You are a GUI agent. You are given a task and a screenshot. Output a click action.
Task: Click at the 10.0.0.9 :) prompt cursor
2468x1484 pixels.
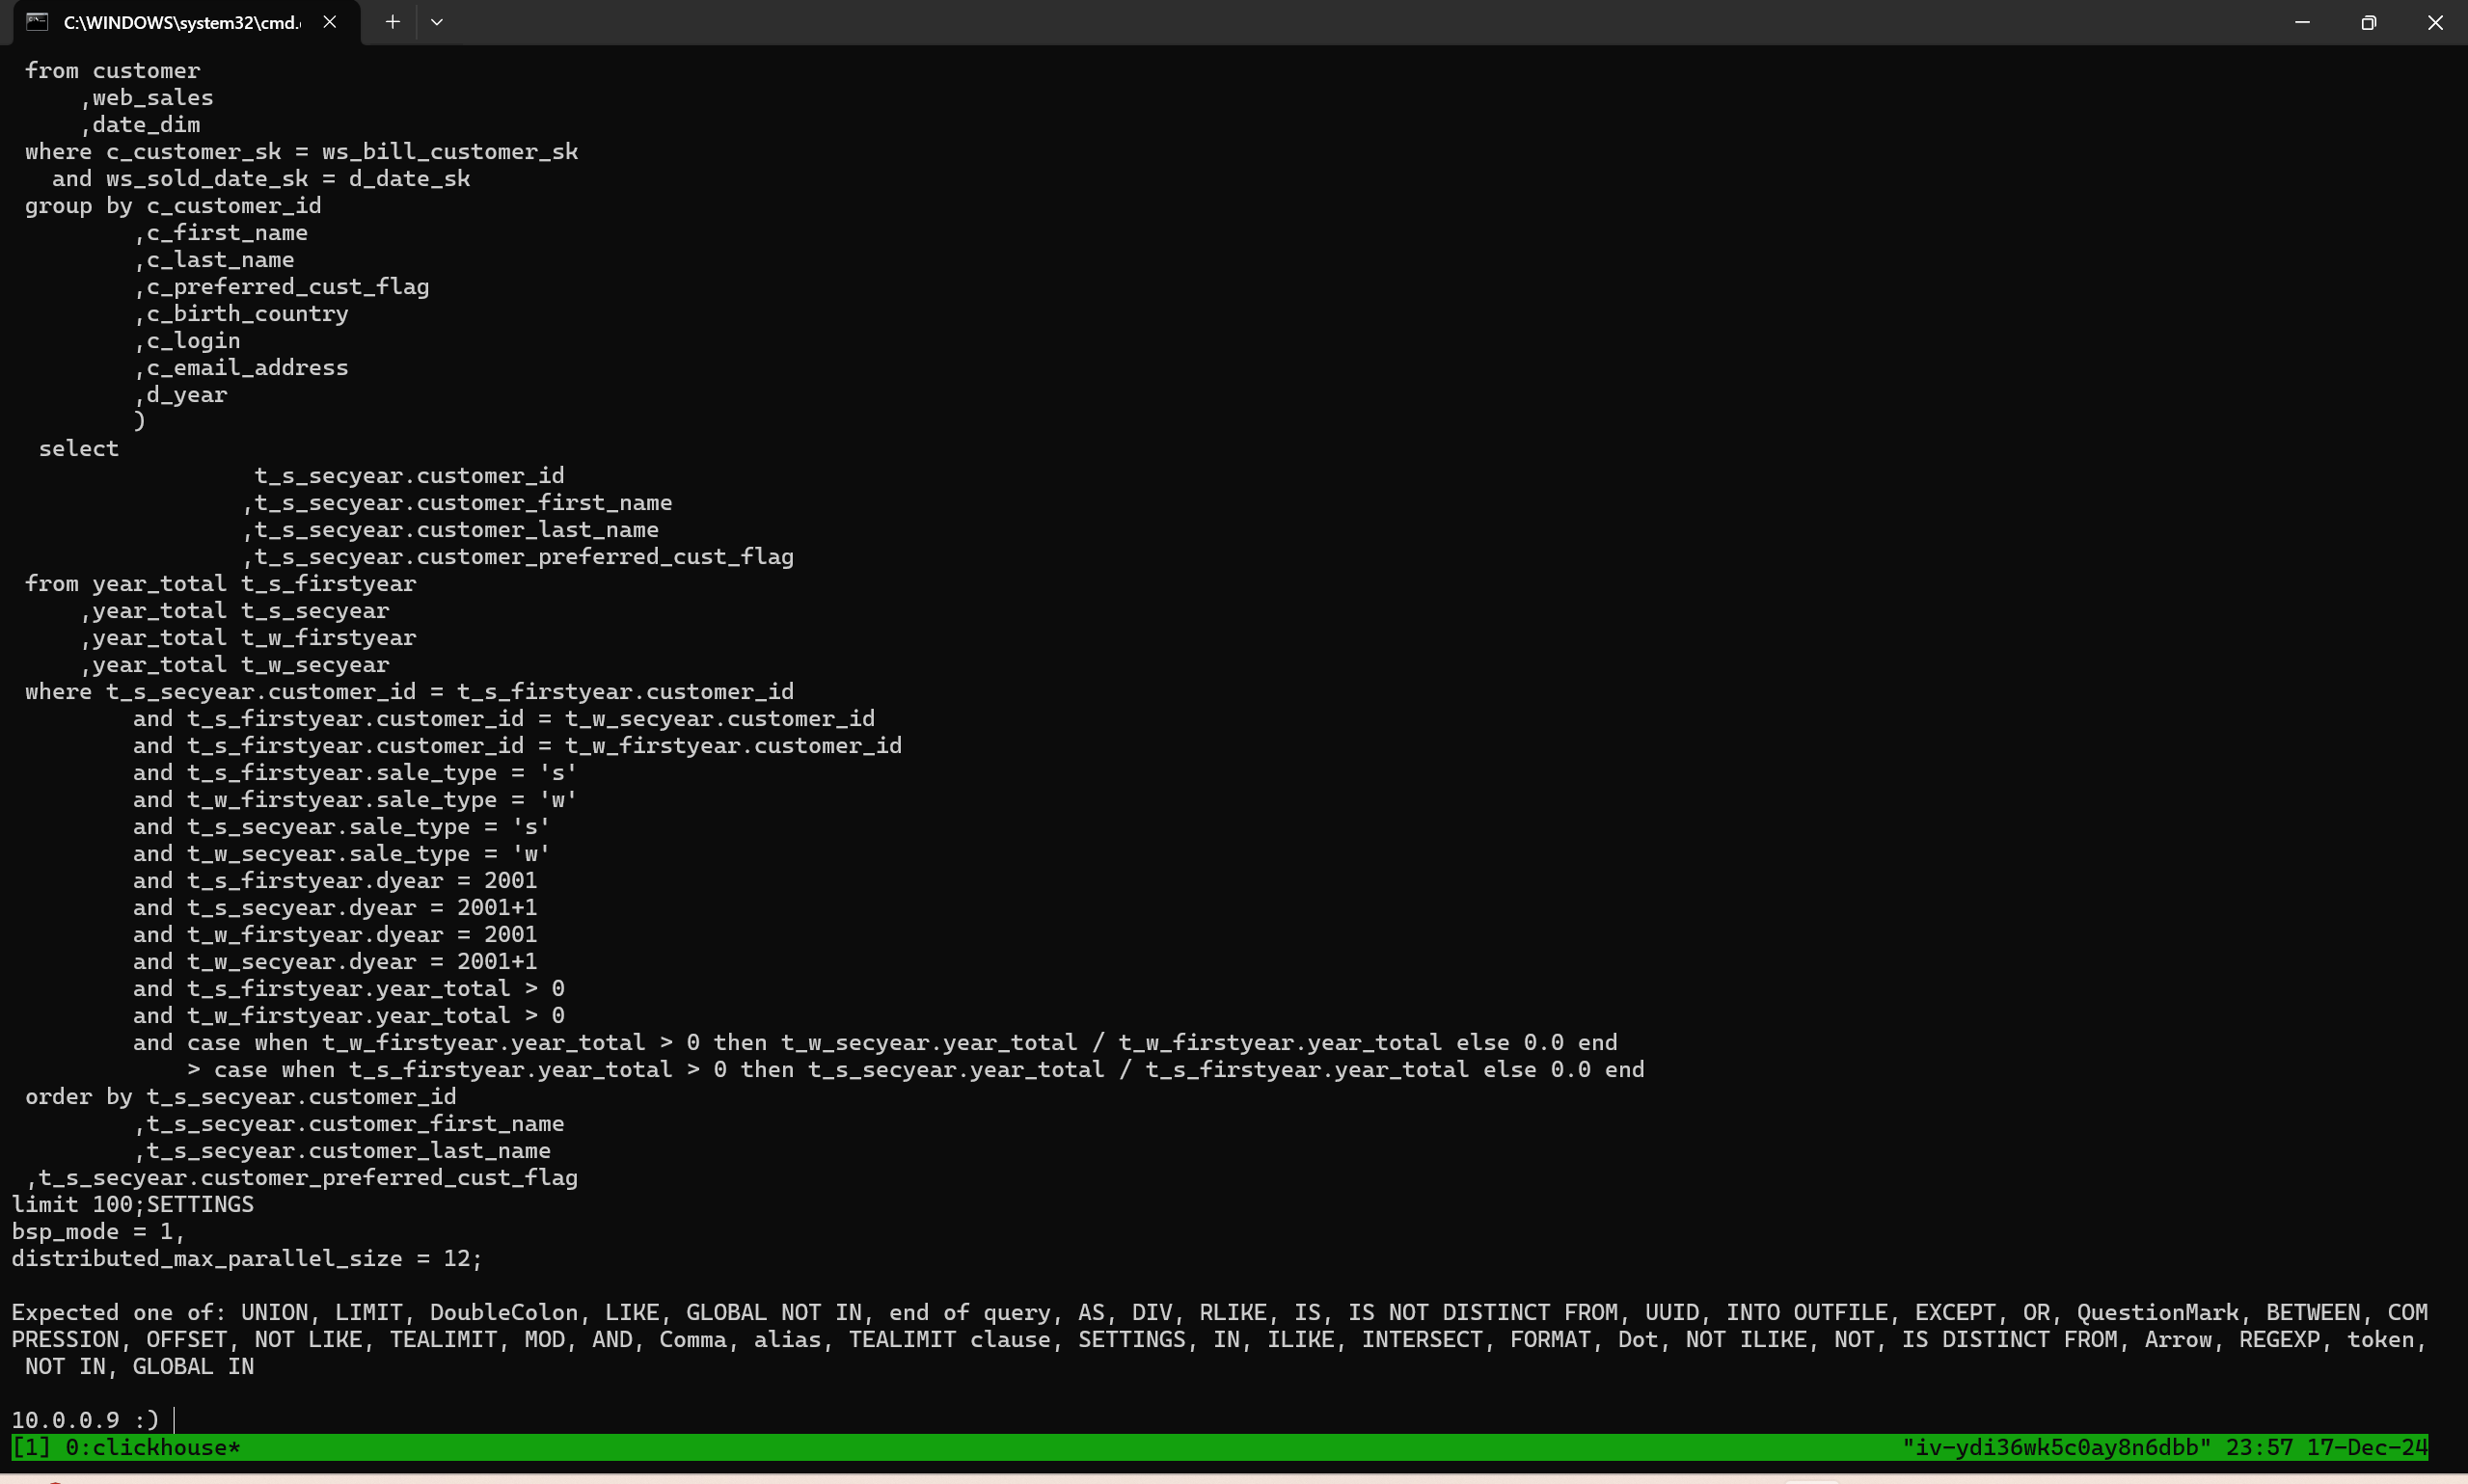click(174, 1420)
